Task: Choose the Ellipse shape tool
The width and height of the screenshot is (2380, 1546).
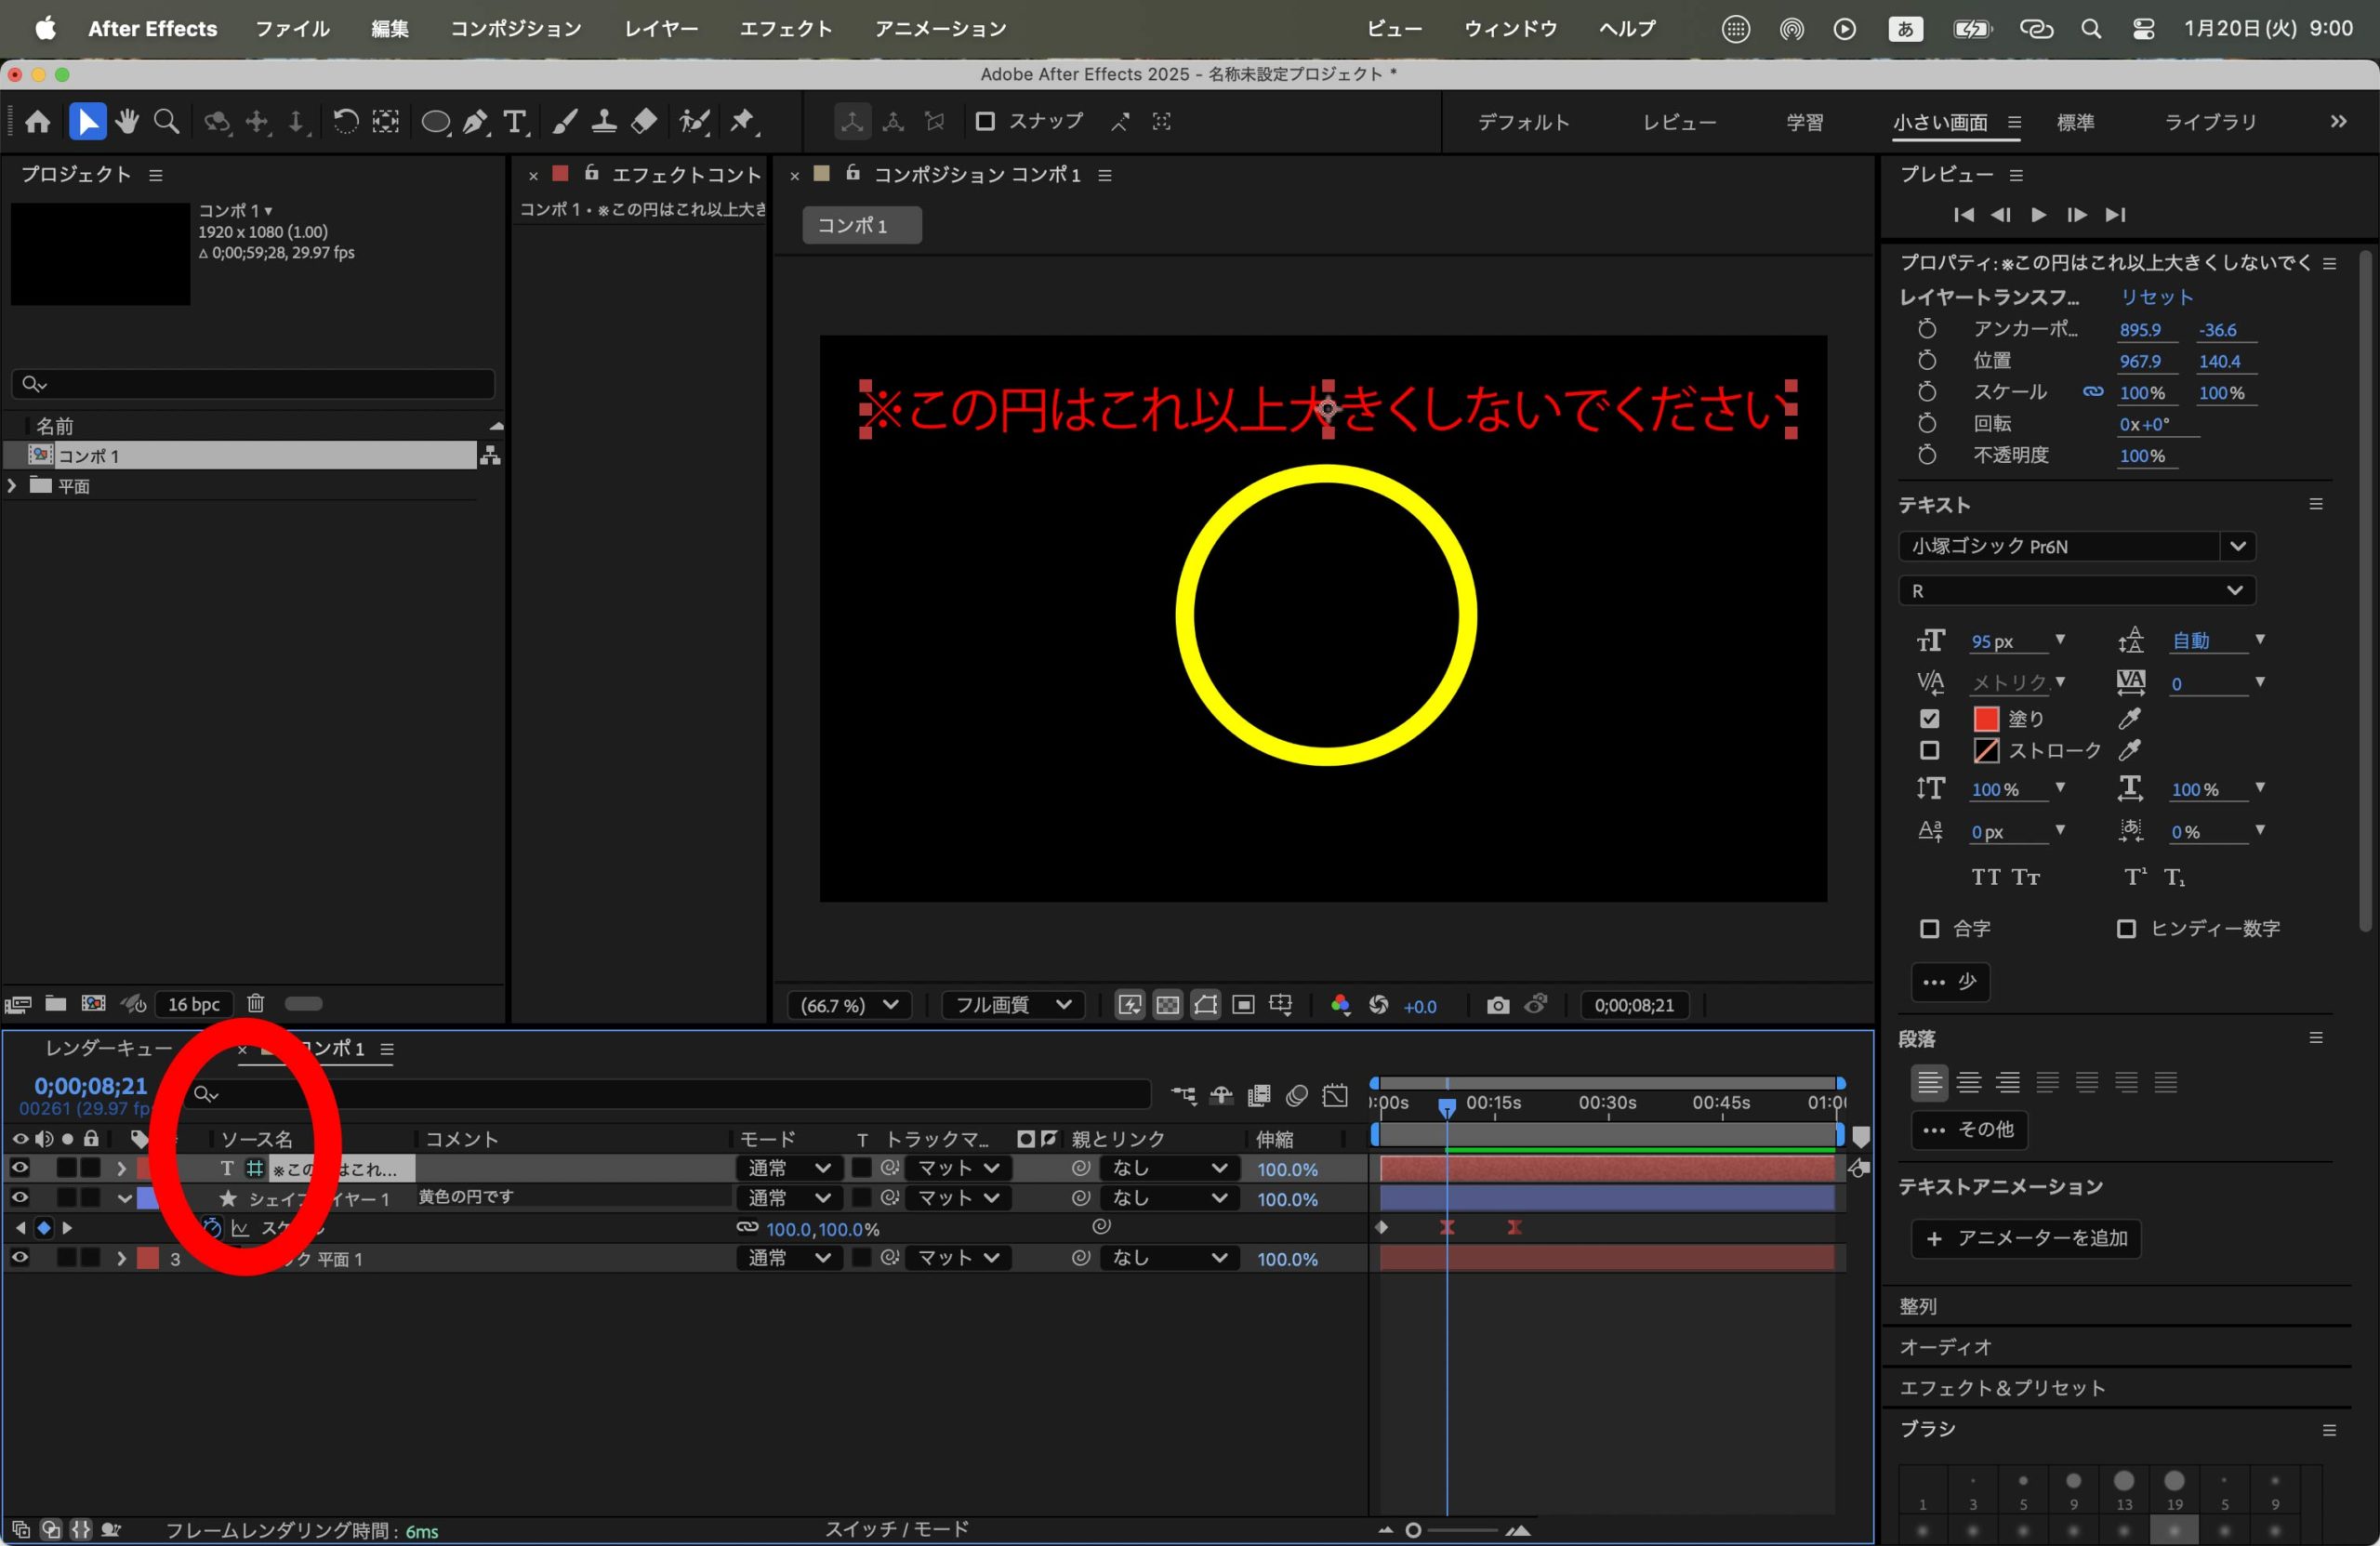Action: pyautogui.click(x=434, y=122)
